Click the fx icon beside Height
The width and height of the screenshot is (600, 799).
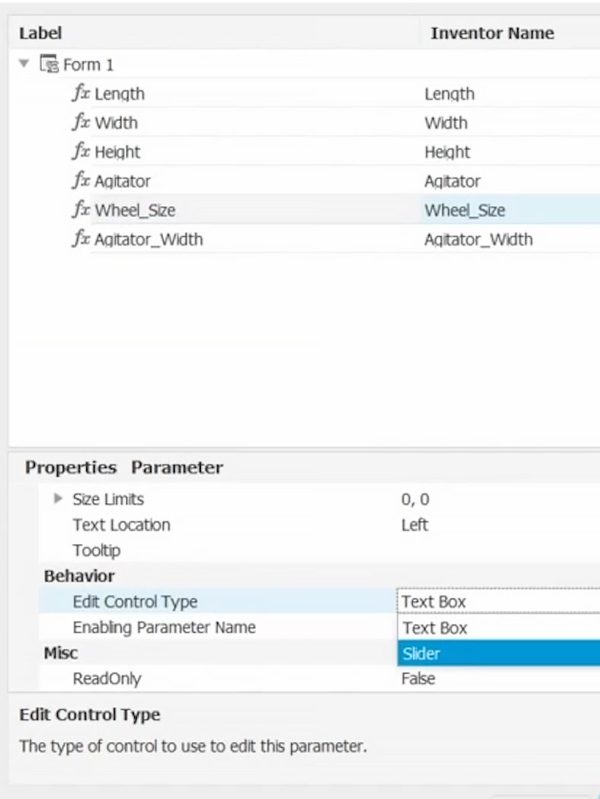pos(81,152)
